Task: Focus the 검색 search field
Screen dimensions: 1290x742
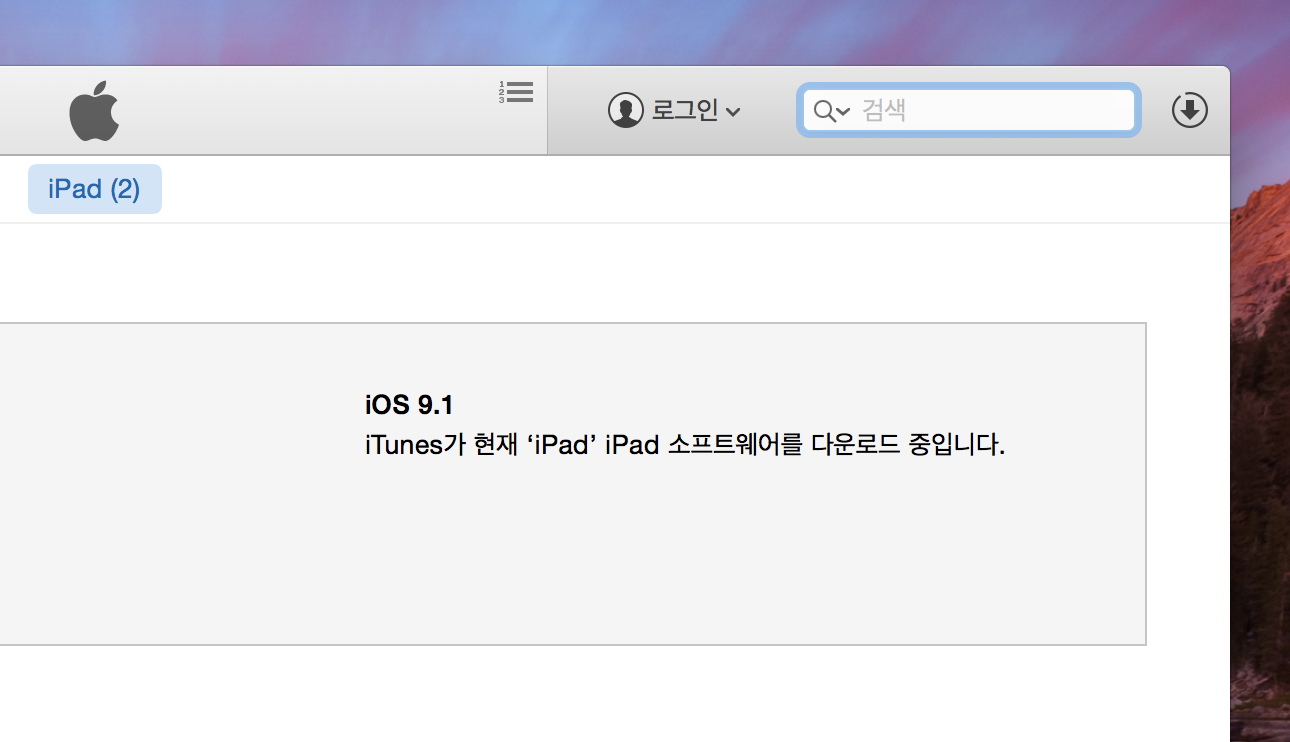Action: click(968, 110)
